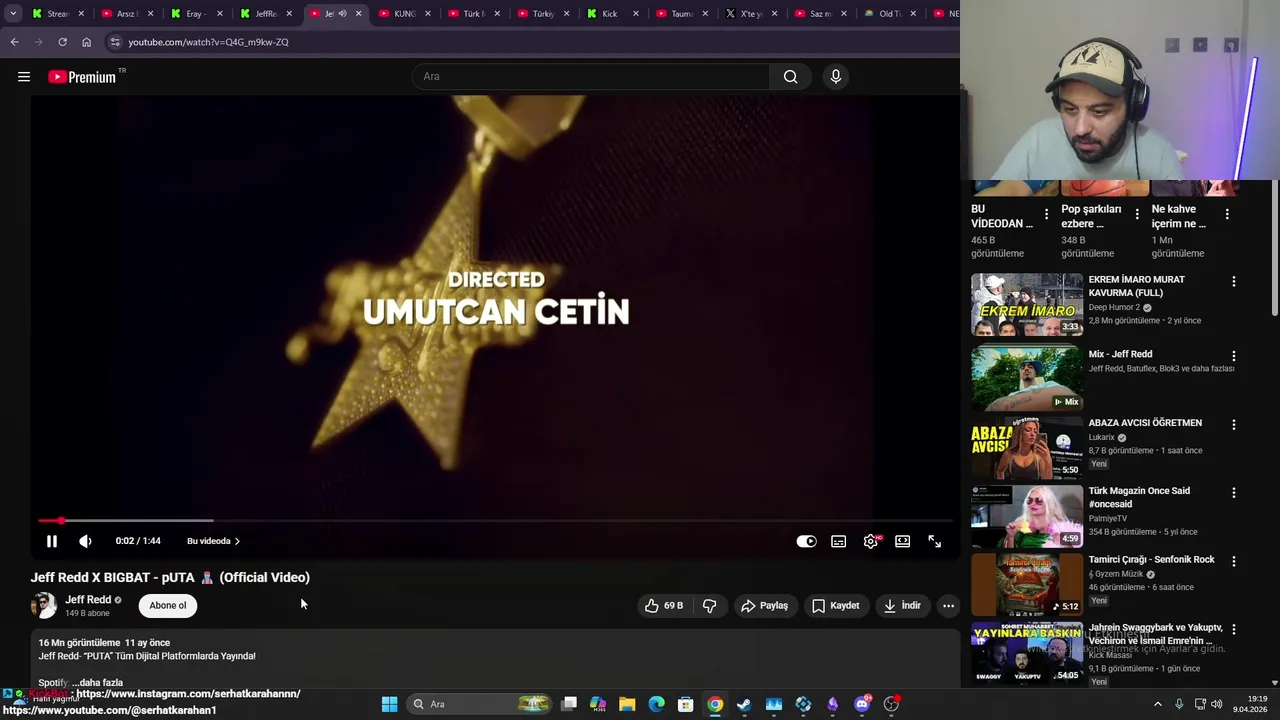
Task: Expand the 'Bu videoda' chapter chevron
Action: click(x=237, y=541)
